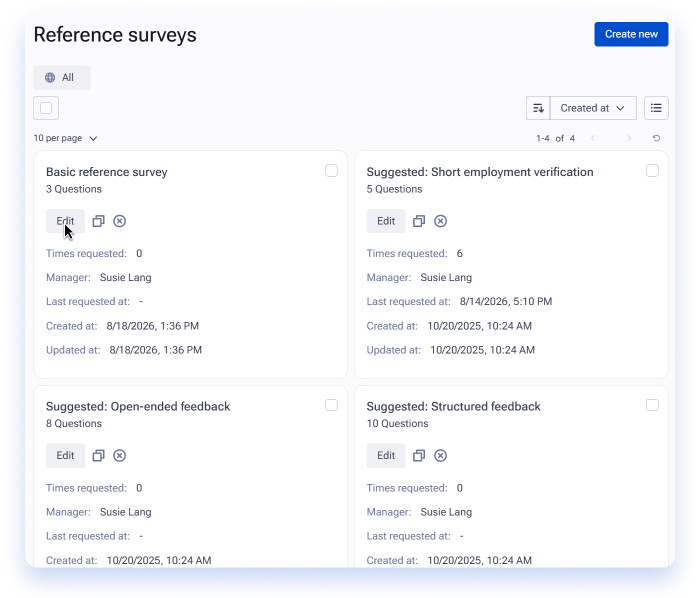The image size is (700, 598).
Task: Toggle sort direction icon
Action: click(538, 108)
